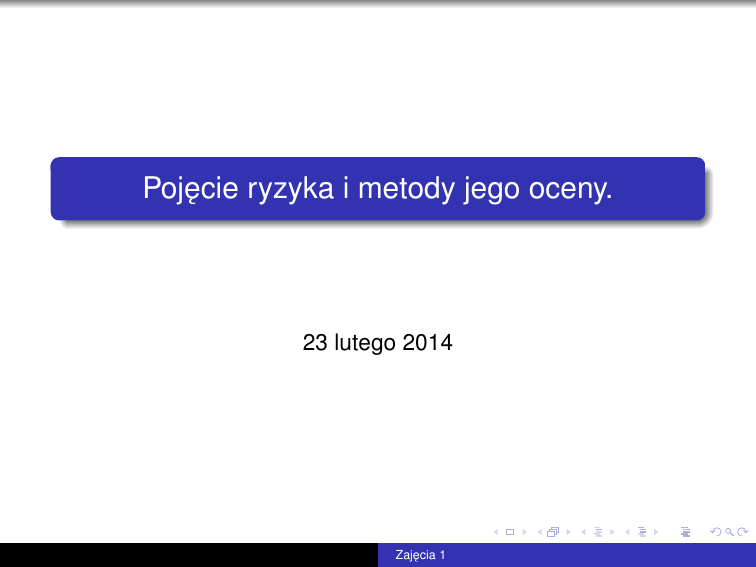Click the 'Zajęcia 1' footer title

420,555
